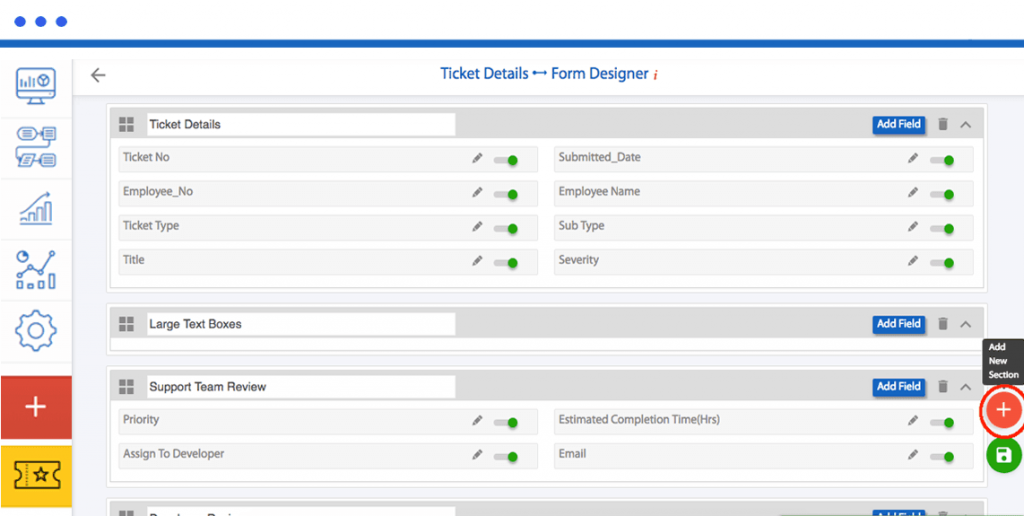Collapse the Large Text Boxes section
The width and height of the screenshot is (1024, 516).
pyautogui.click(x=965, y=324)
